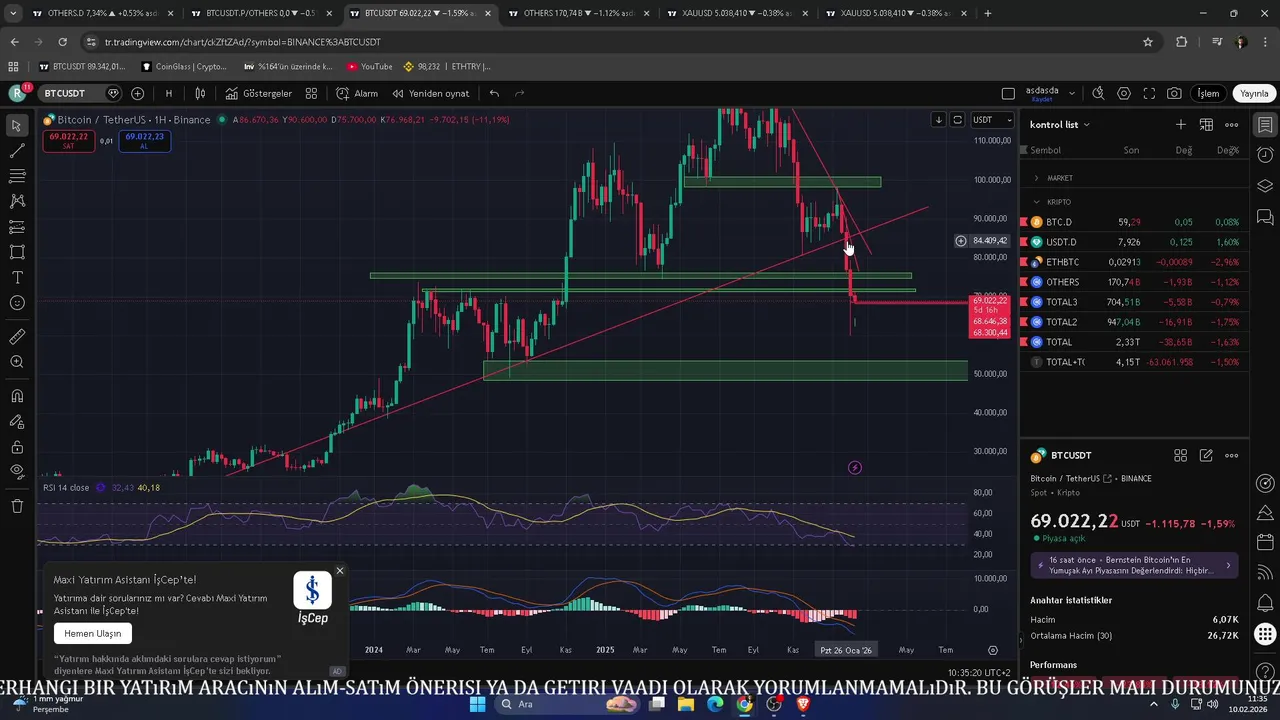Select ETHBTC row in watchlist

point(1134,262)
